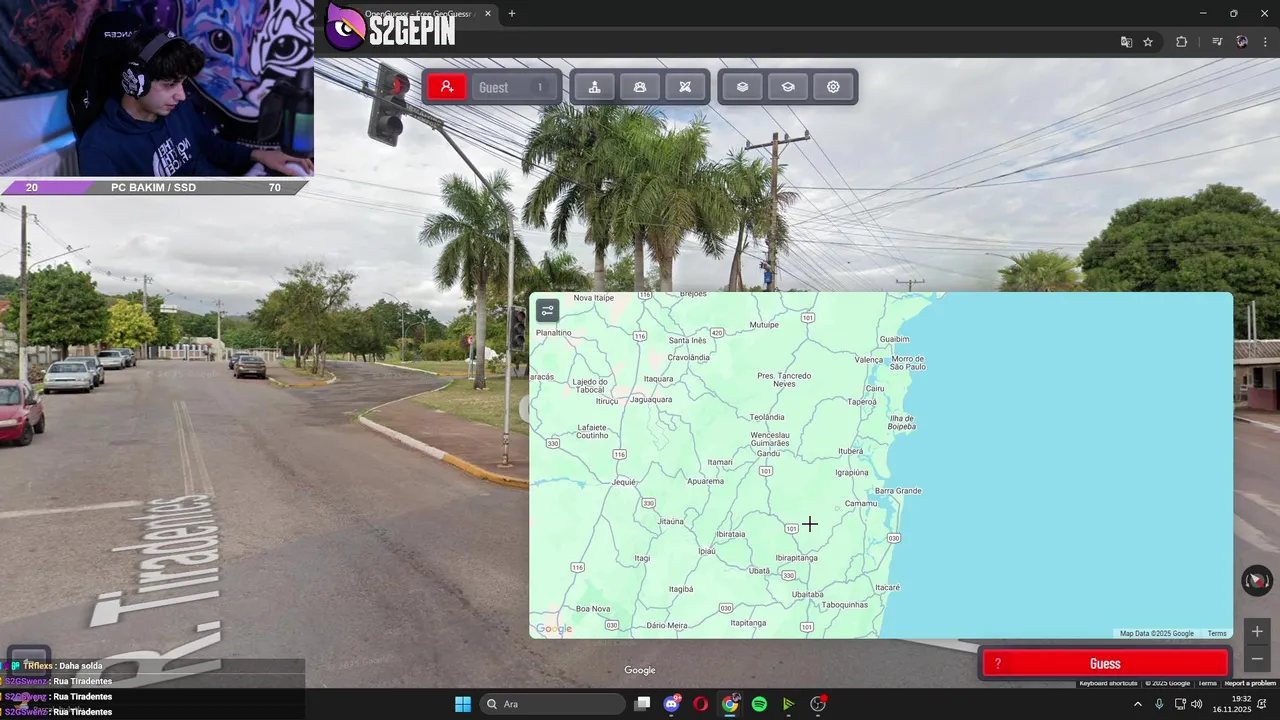Screen dimensions: 1280x720
Task: Open Terms link inside the minimap
Action: [1217, 633]
